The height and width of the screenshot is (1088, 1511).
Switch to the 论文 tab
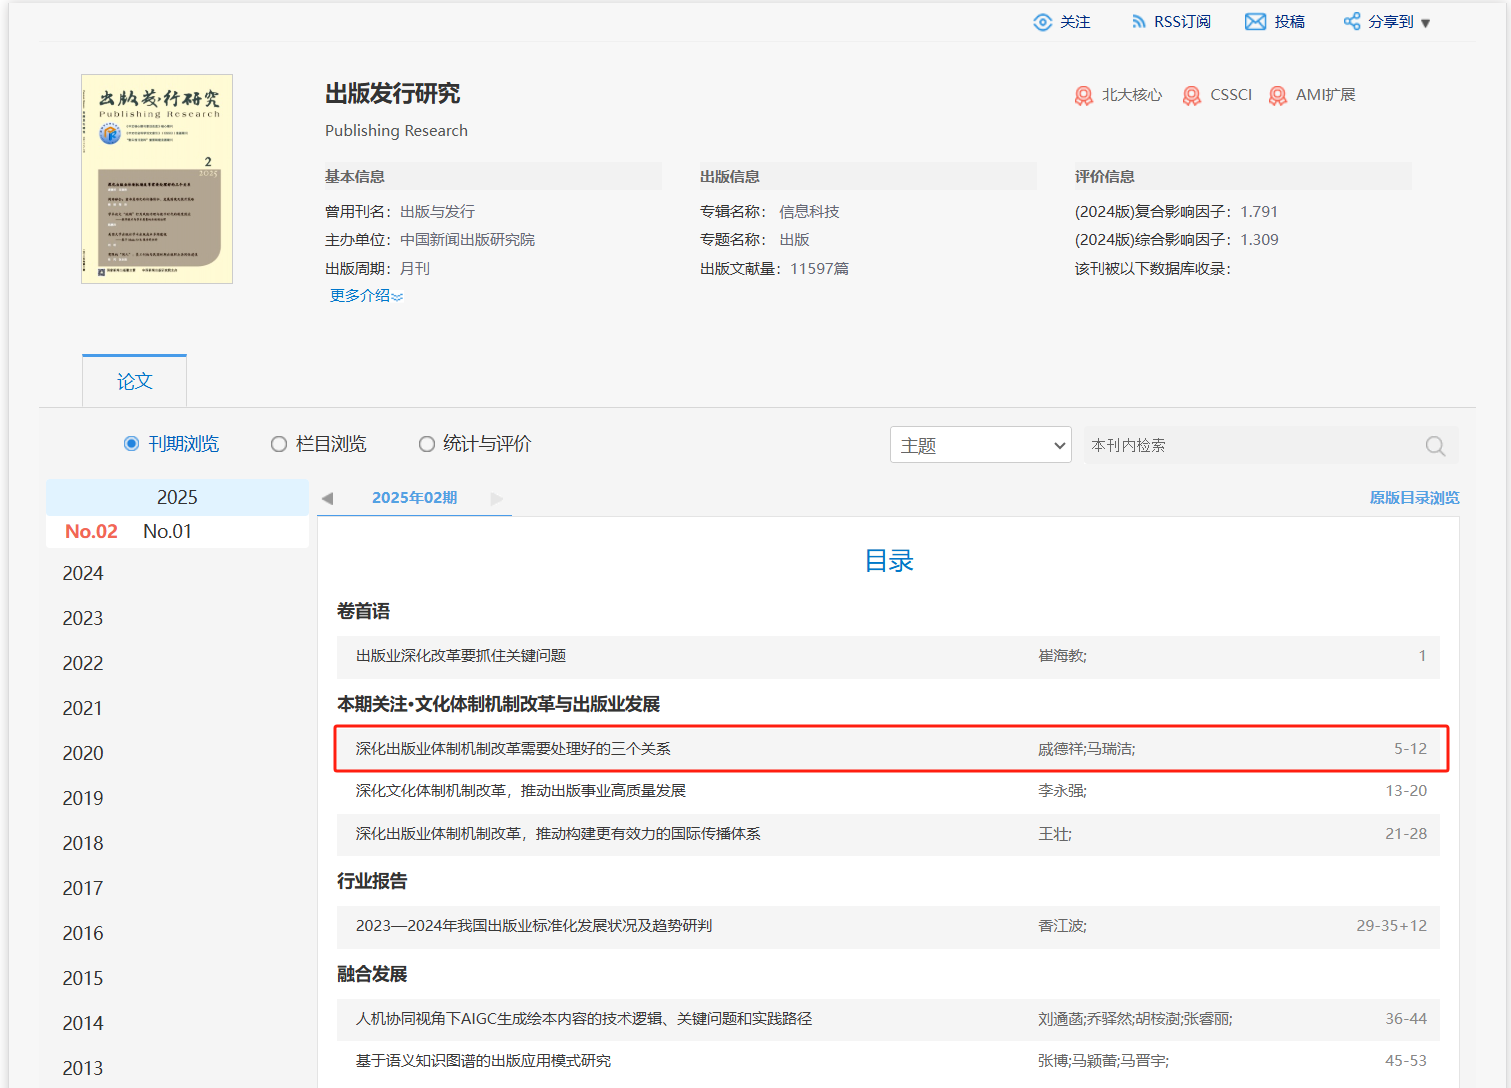point(135,381)
